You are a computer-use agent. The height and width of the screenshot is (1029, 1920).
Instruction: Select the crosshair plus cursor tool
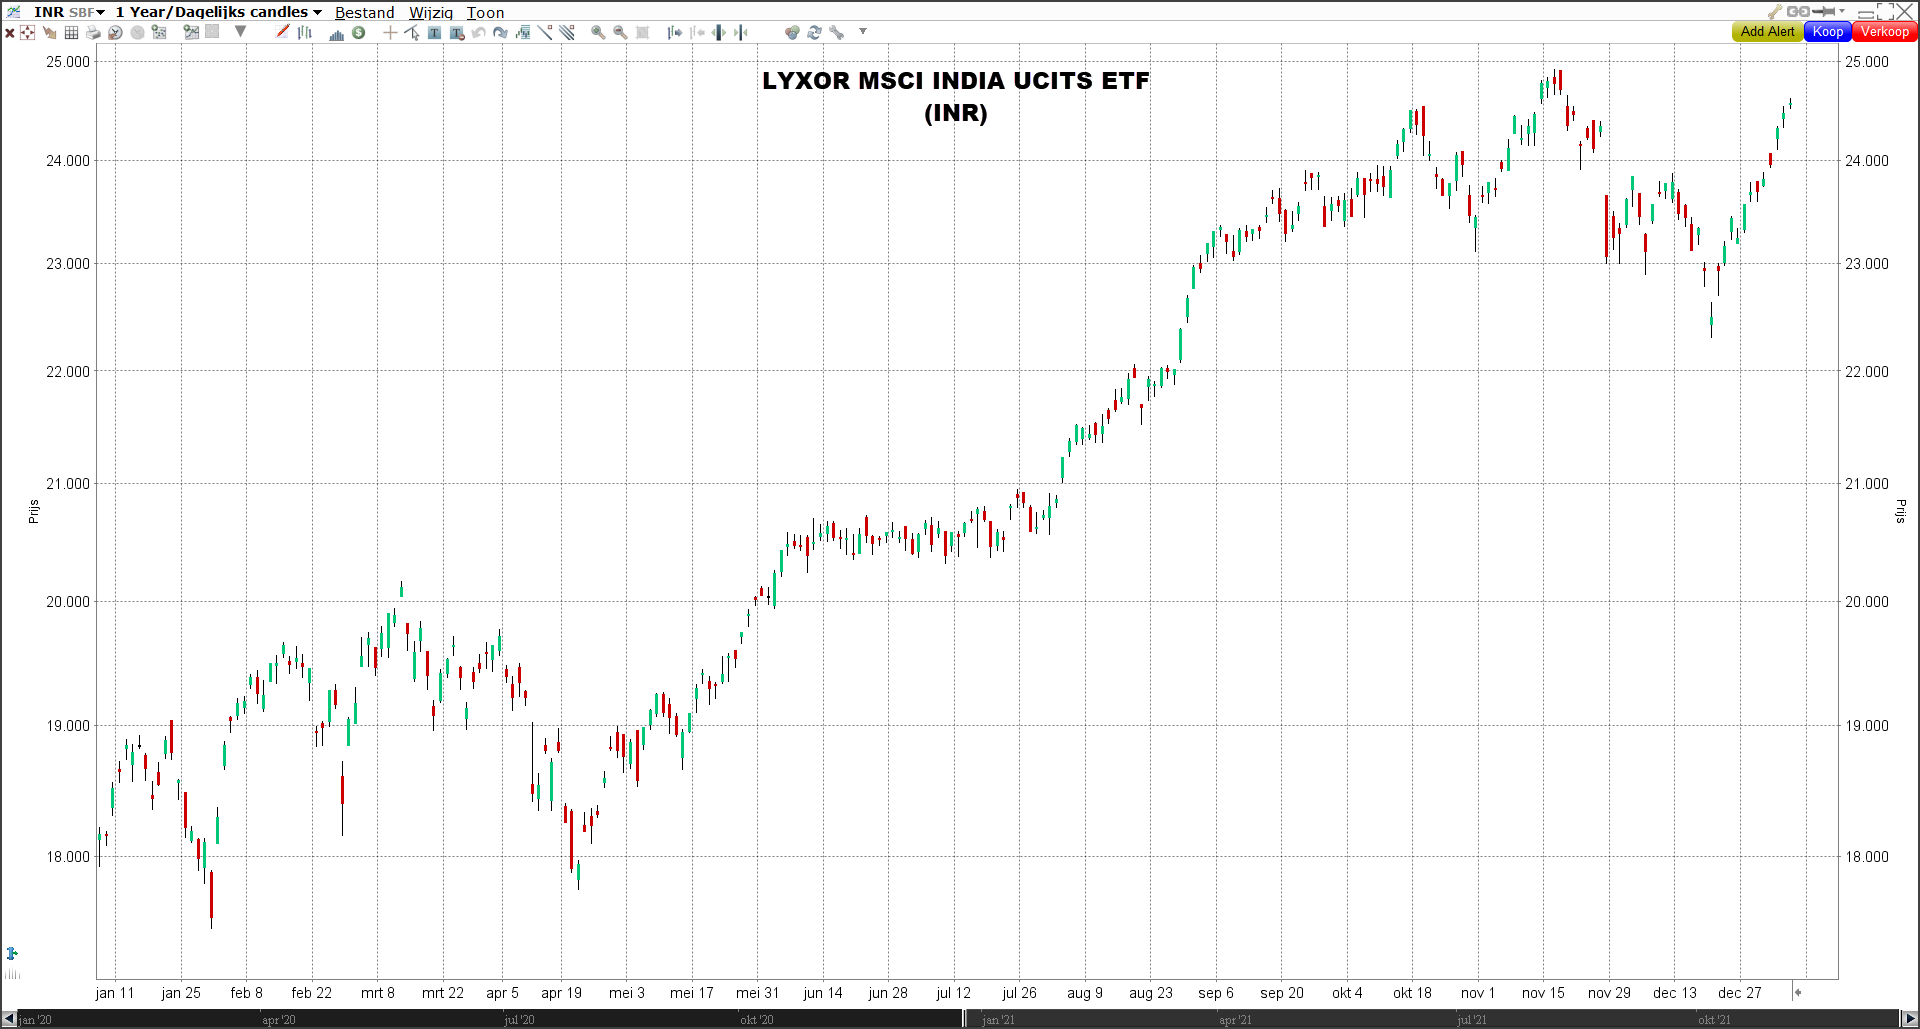click(x=390, y=33)
